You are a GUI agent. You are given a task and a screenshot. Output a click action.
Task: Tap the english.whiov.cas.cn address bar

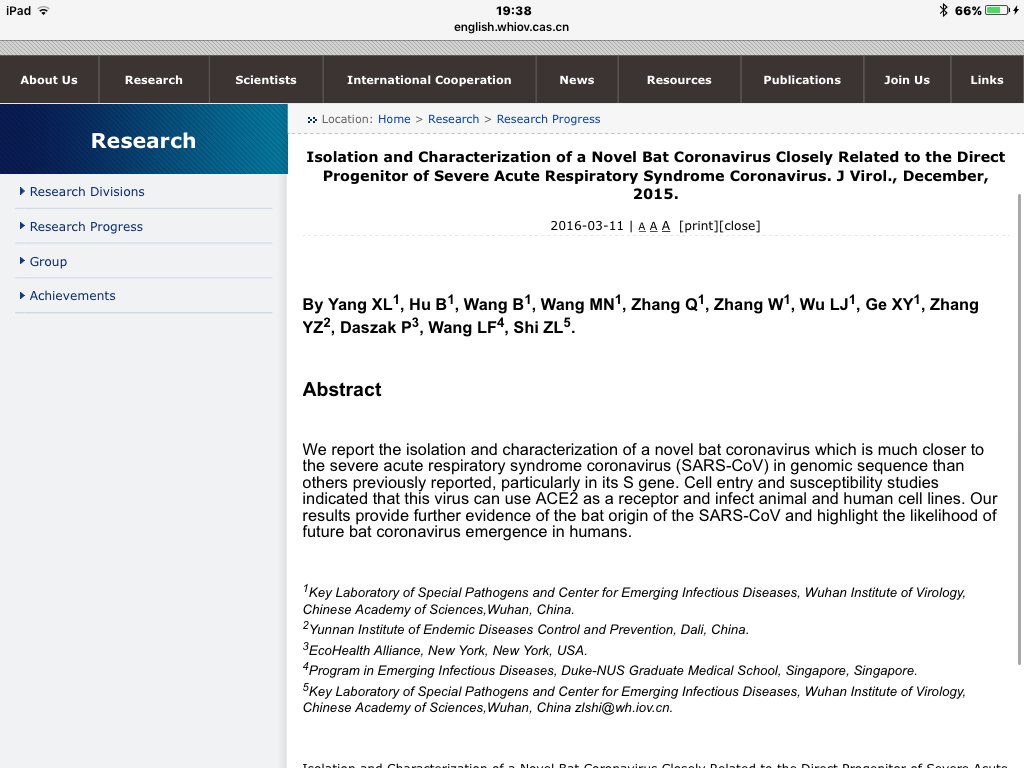click(511, 27)
